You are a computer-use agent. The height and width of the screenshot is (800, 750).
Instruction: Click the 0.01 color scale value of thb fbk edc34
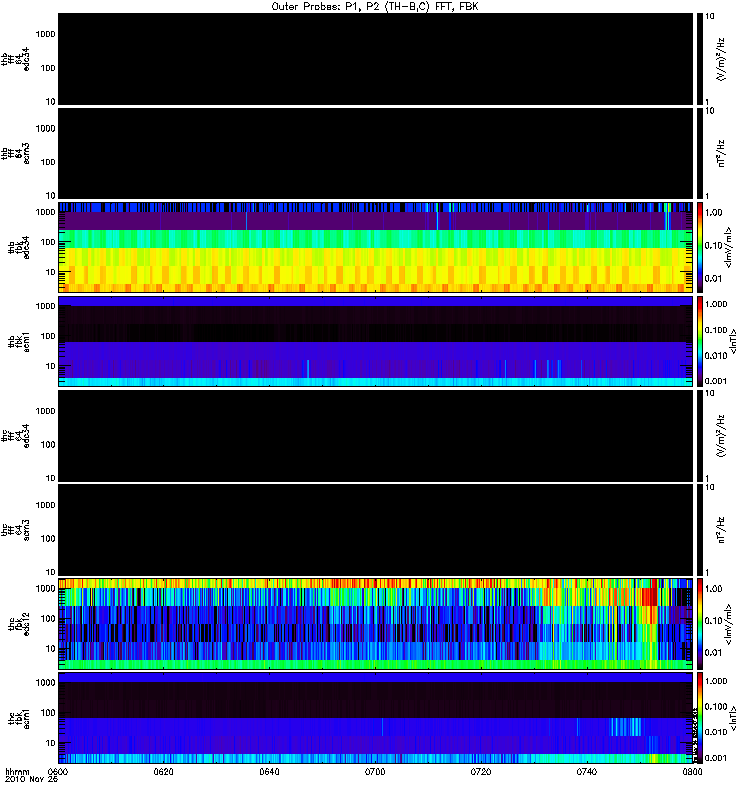pos(714,279)
